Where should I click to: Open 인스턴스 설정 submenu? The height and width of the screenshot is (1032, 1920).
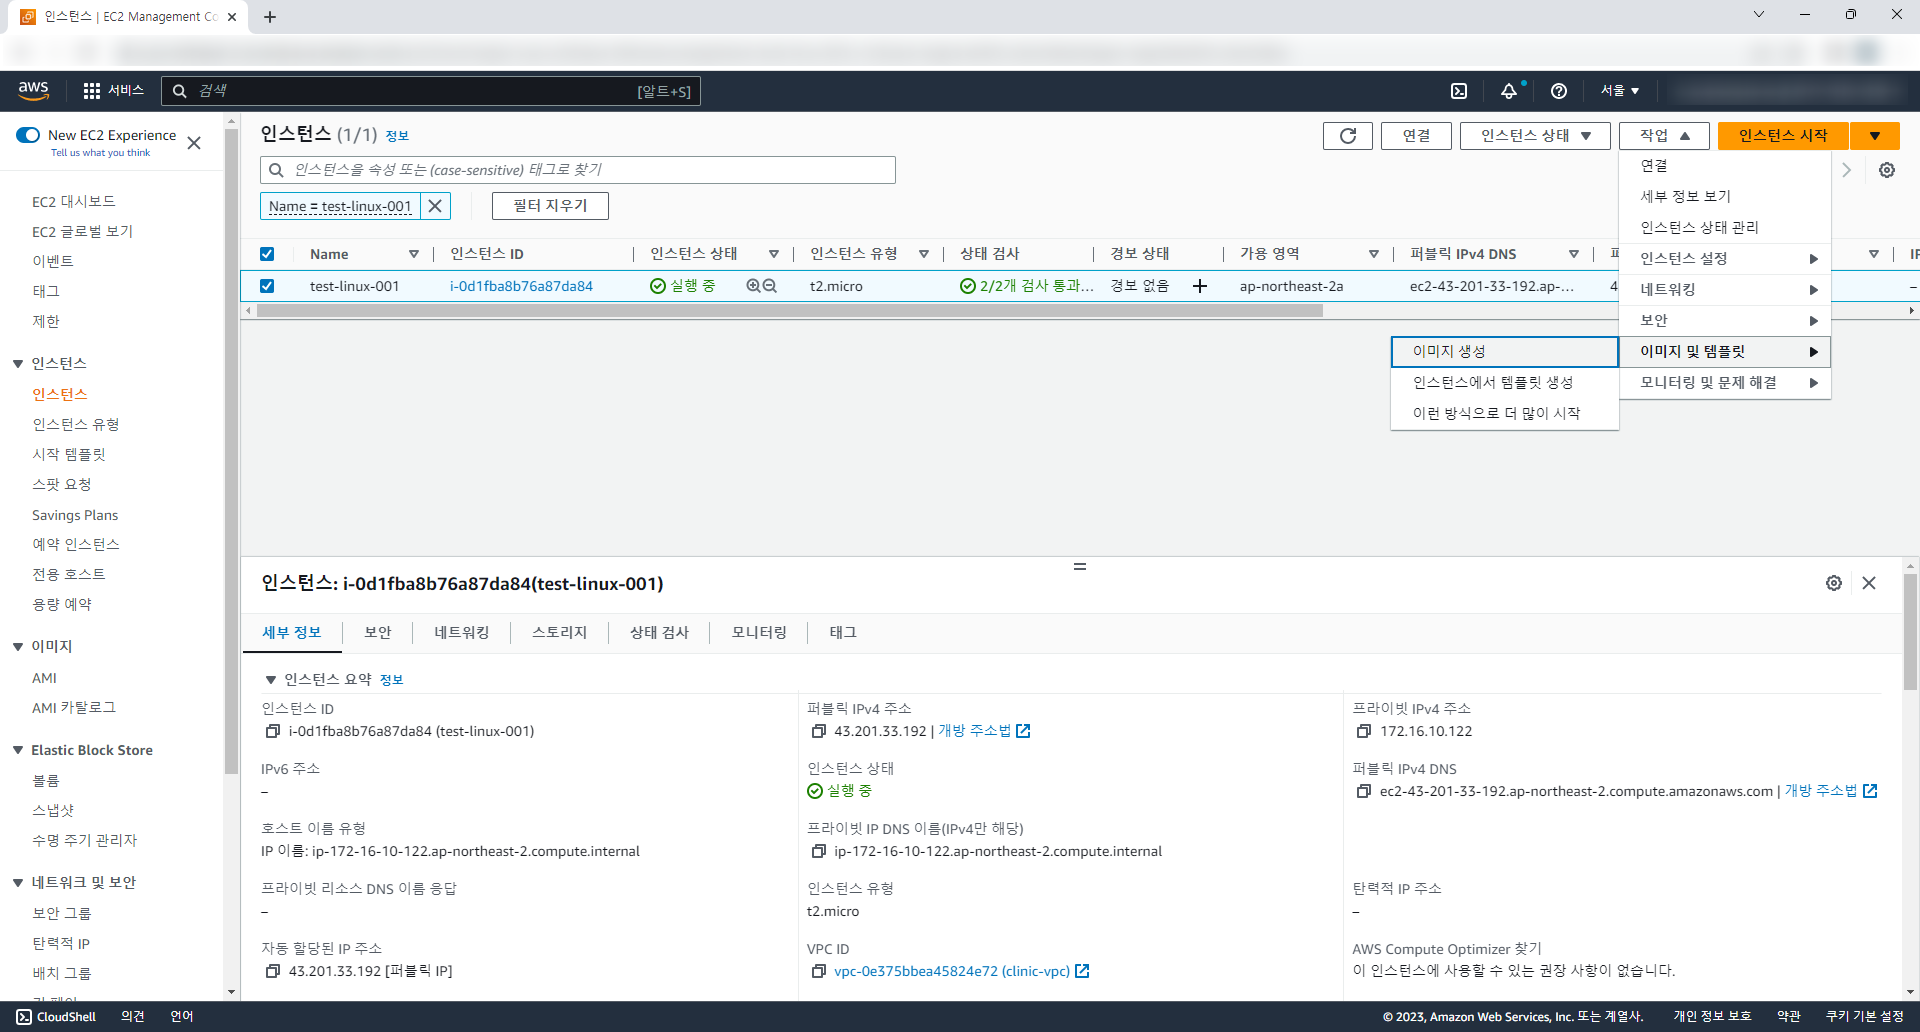click(x=1725, y=259)
